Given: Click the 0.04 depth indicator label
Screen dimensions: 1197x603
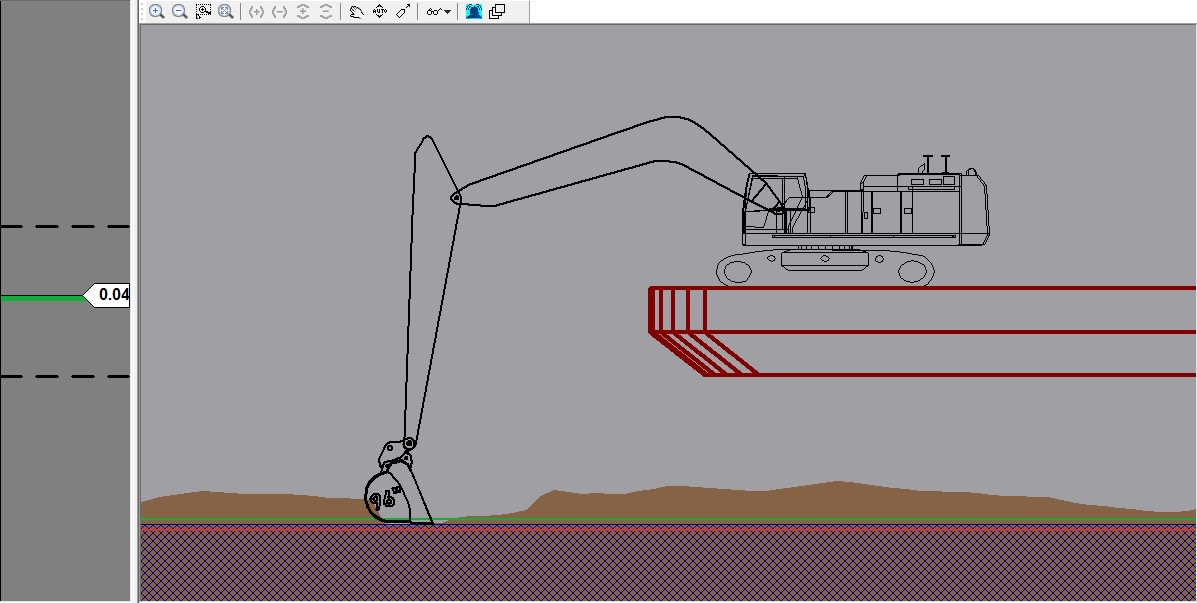Looking at the screenshot, I should tap(107, 295).
